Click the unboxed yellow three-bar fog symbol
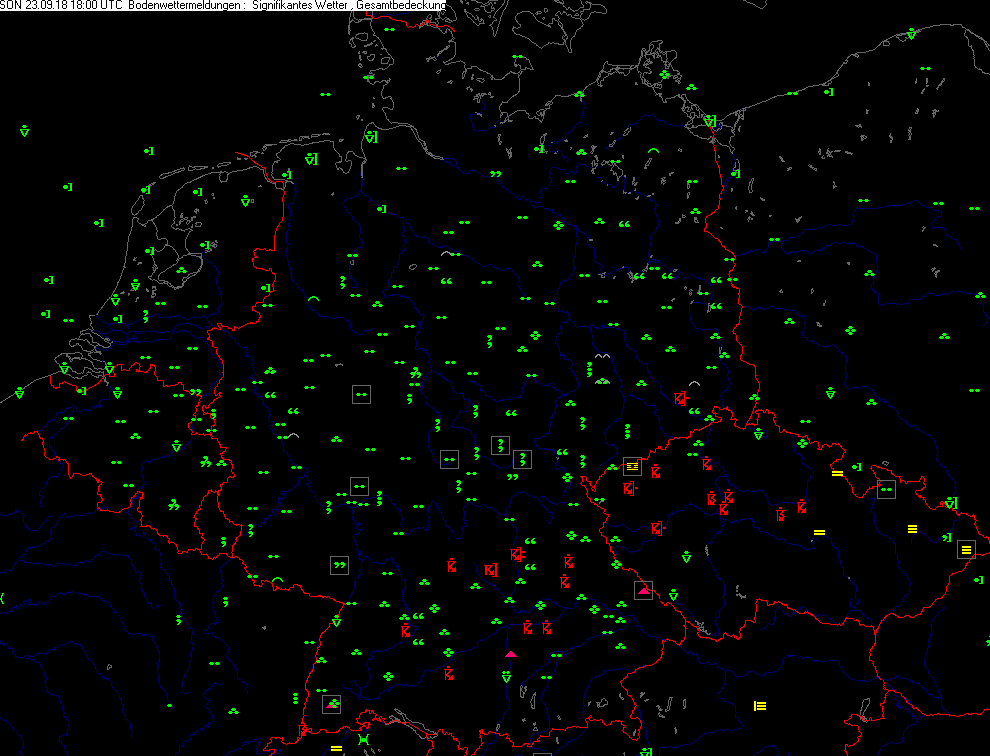 pyautogui.click(x=912, y=528)
